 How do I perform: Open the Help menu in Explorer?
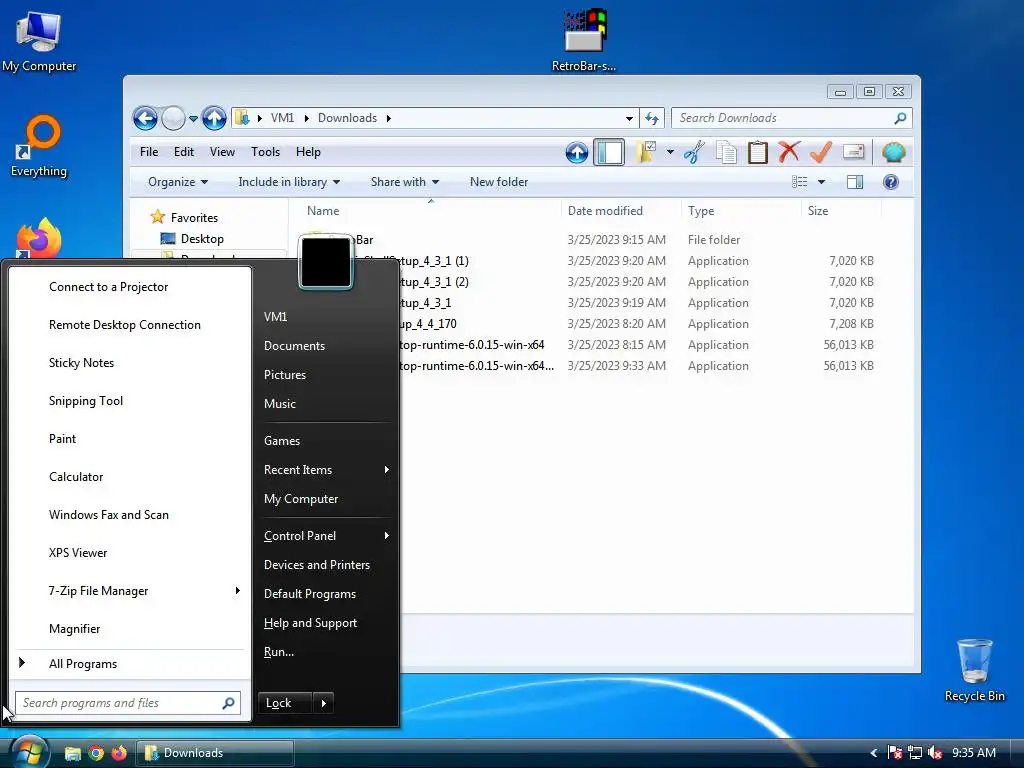pyautogui.click(x=308, y=152)
